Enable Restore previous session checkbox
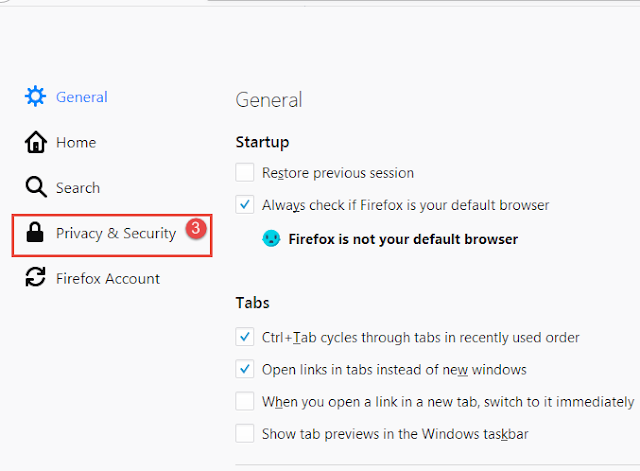The image size is (640, 471). (244, 172)
